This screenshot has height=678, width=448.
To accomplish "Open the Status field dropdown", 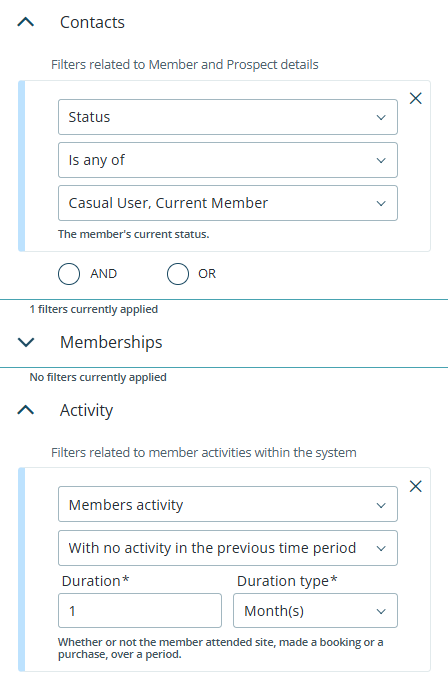I will click(228, 117).
